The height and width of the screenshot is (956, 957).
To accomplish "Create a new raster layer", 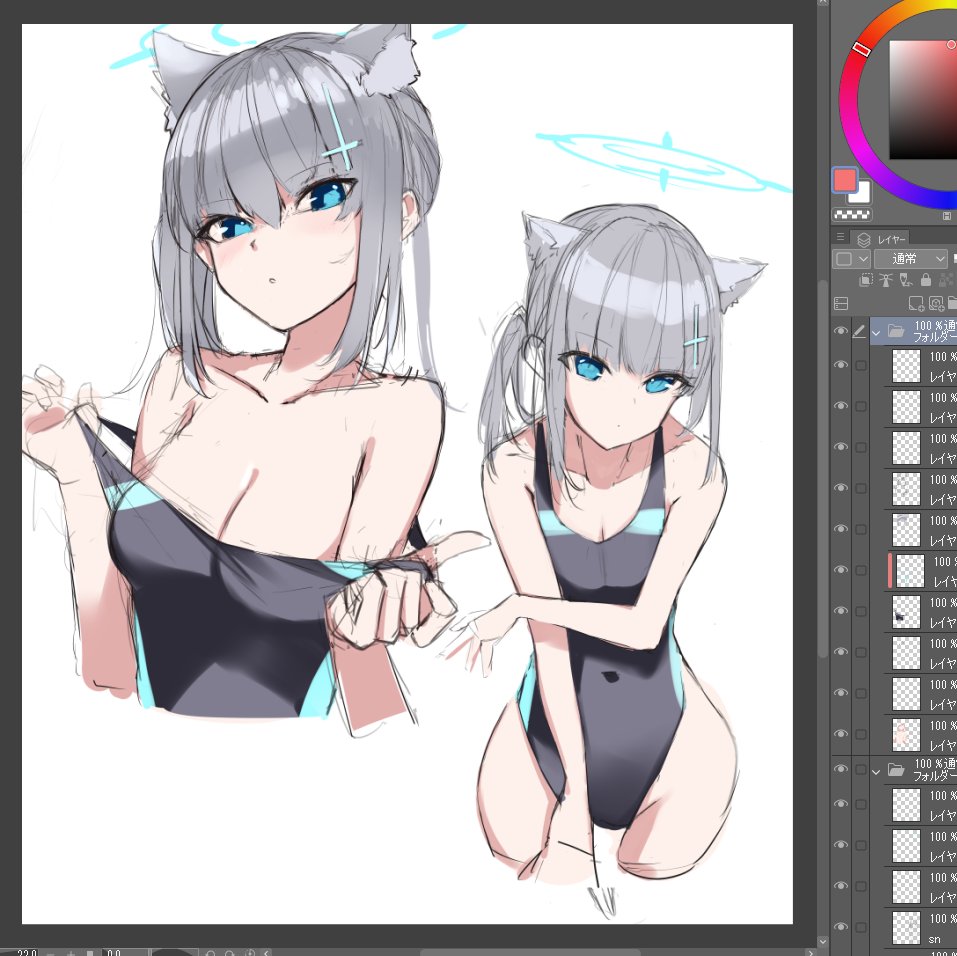I will [915, 303].
